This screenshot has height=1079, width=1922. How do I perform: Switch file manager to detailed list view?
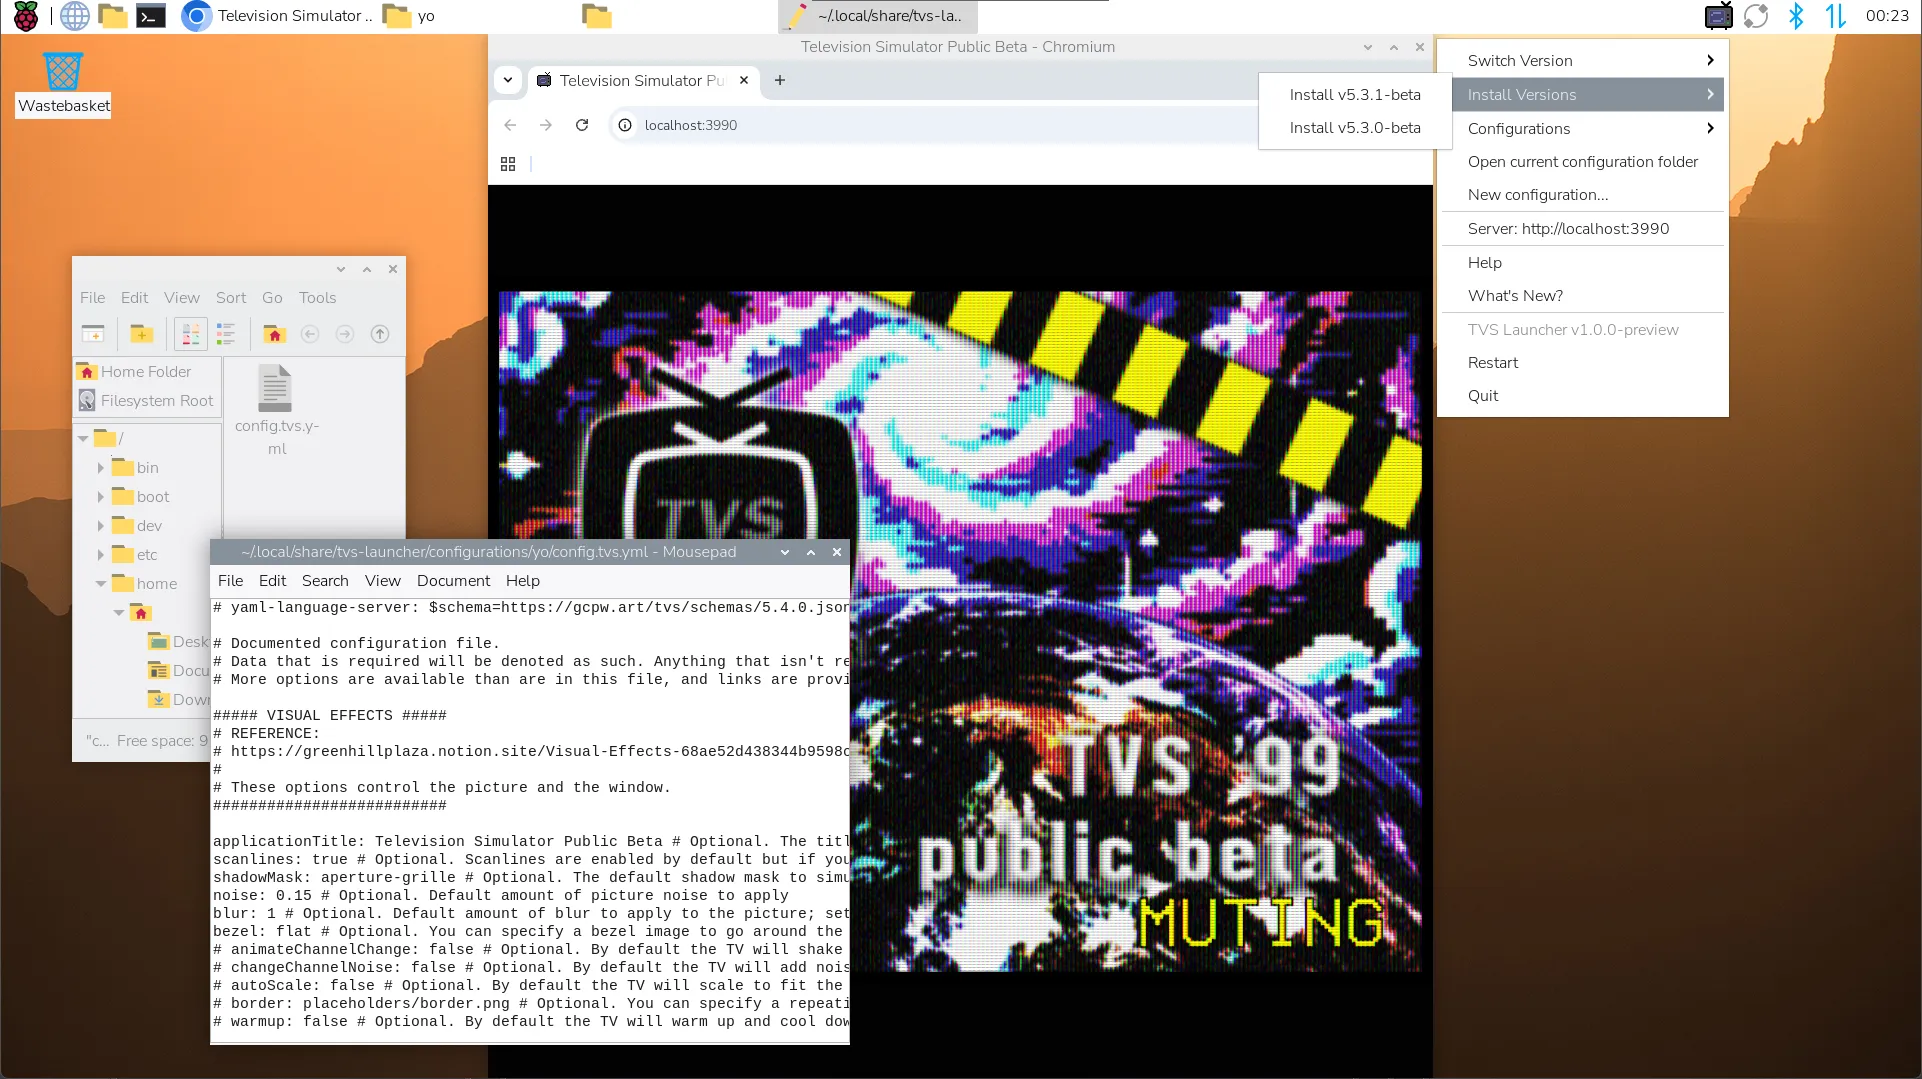pyautogui.click(x=225, y=334)
